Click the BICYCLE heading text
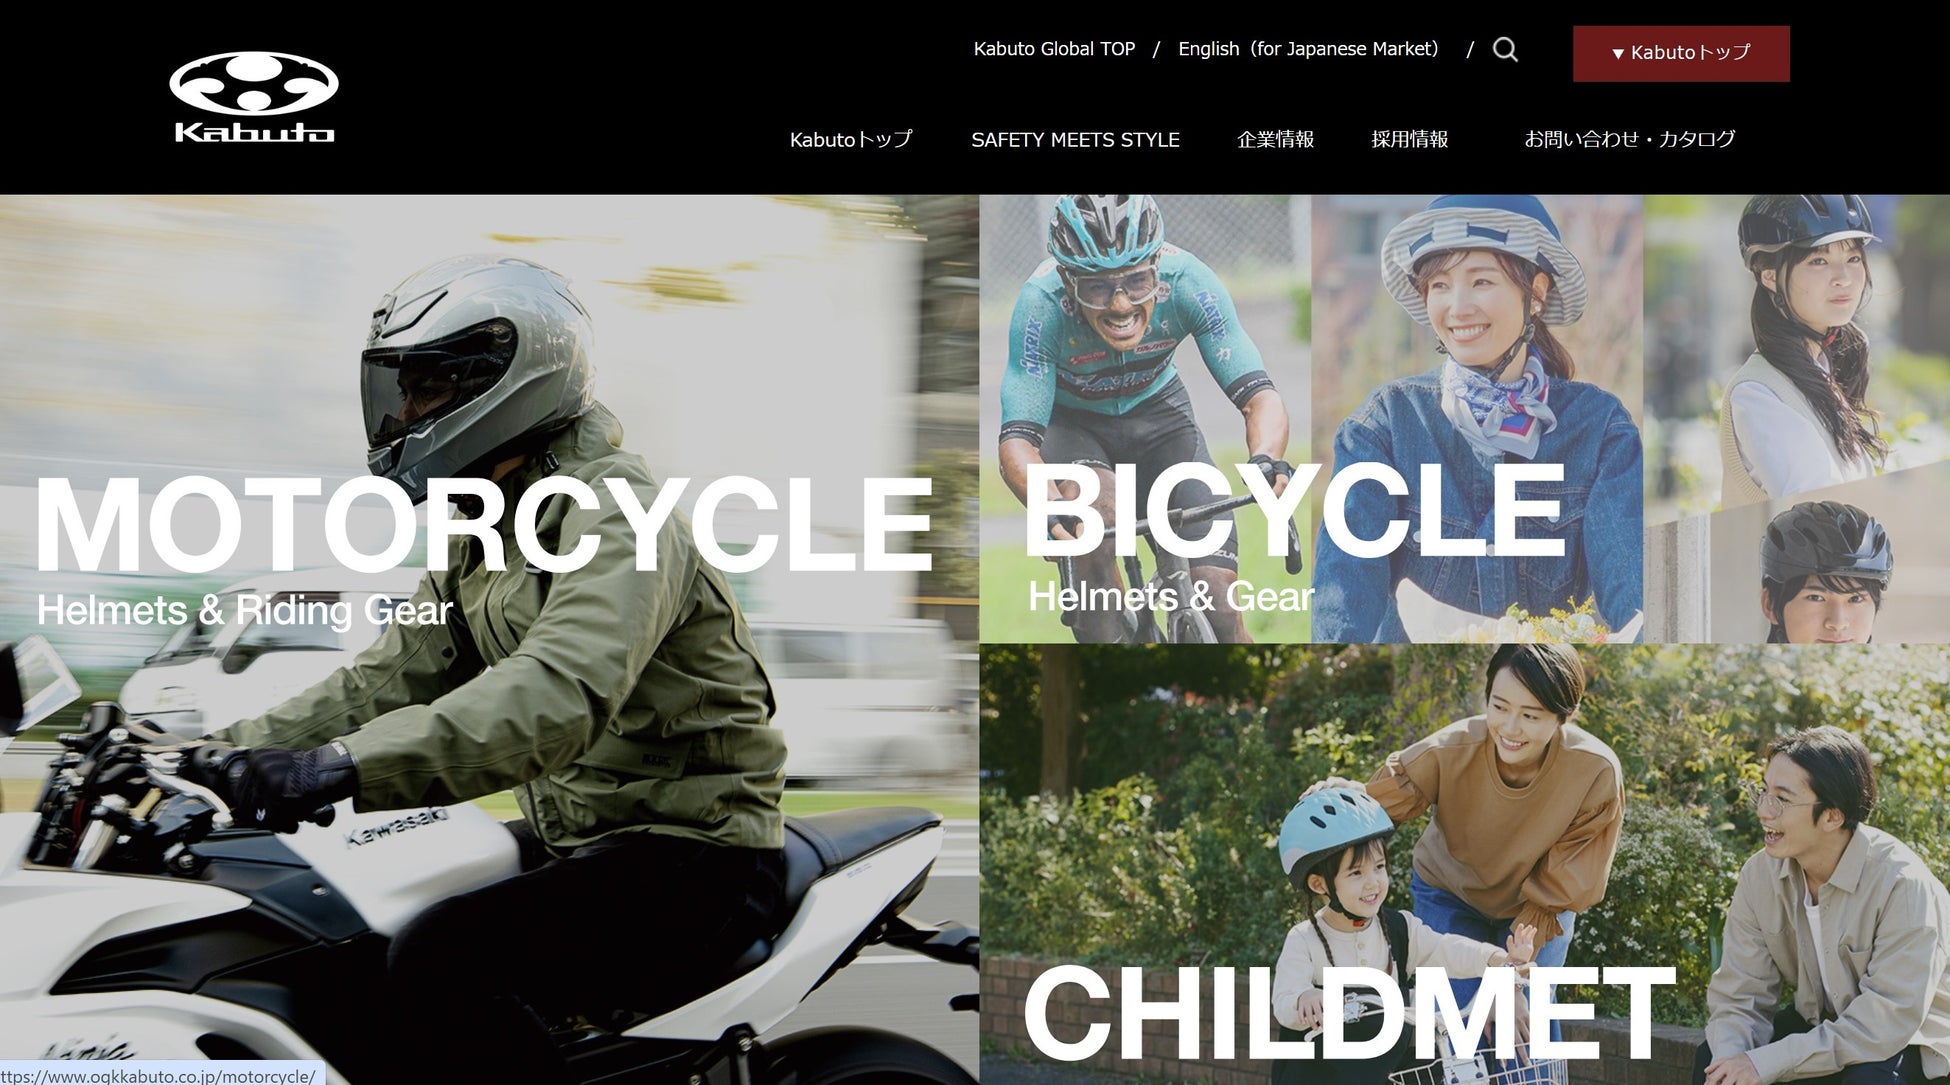Image resolution: width=1950 pixels, height=1085 pixels. (1293, 510)
